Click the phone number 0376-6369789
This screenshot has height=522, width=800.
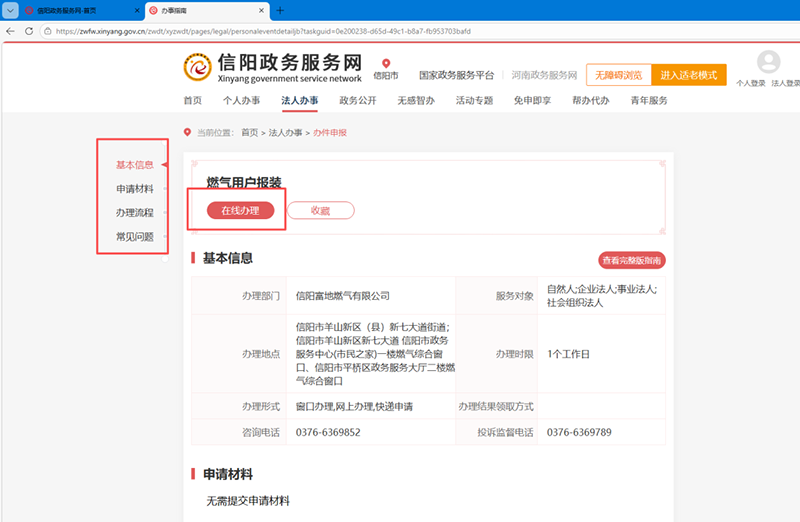[579, 432]
